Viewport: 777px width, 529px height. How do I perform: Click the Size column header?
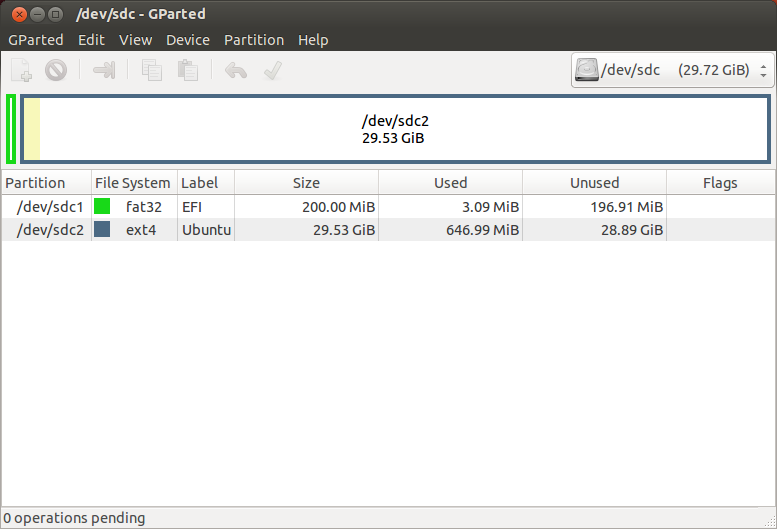pyautogui.click(x=306, y=183)
